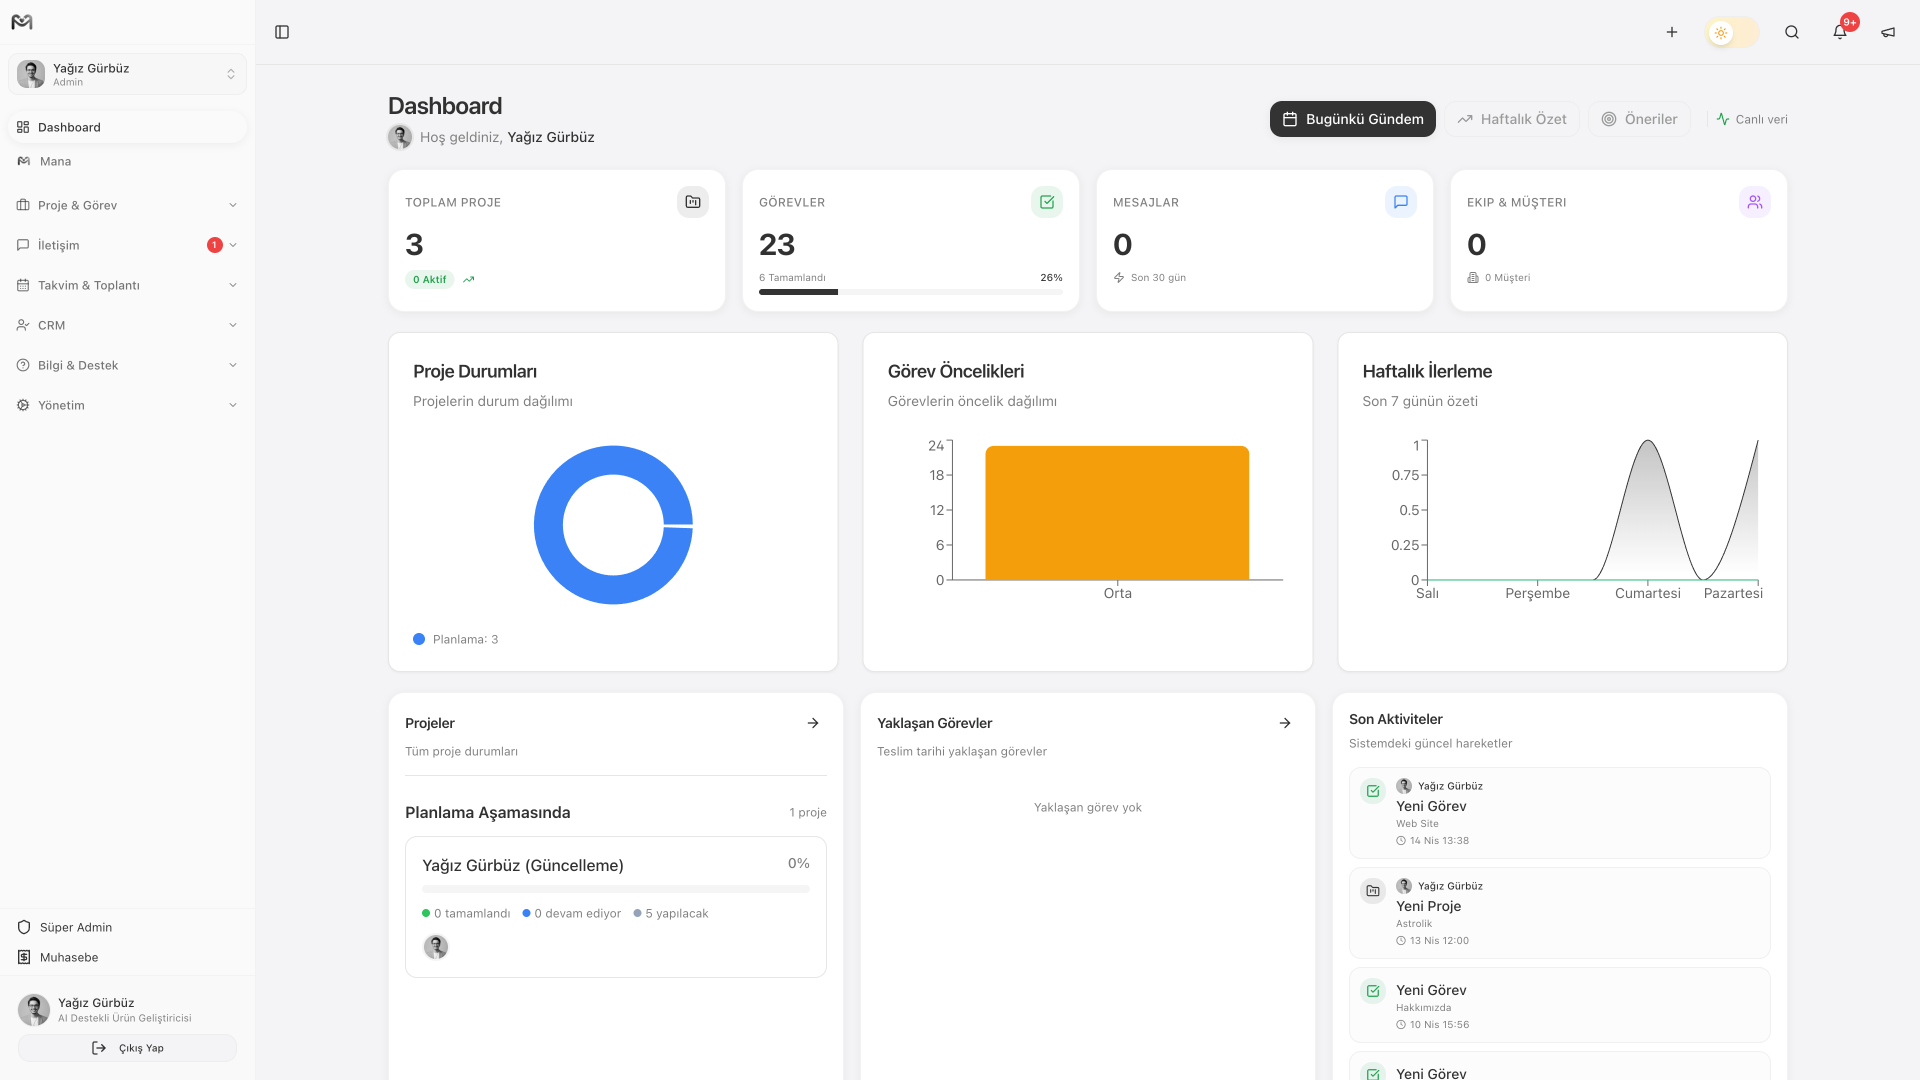Image resolution: width=1920 pixels, height=1080 pixels.
Task: Click the Mesajlar chat bubble icon
Action: [1400, 202]
